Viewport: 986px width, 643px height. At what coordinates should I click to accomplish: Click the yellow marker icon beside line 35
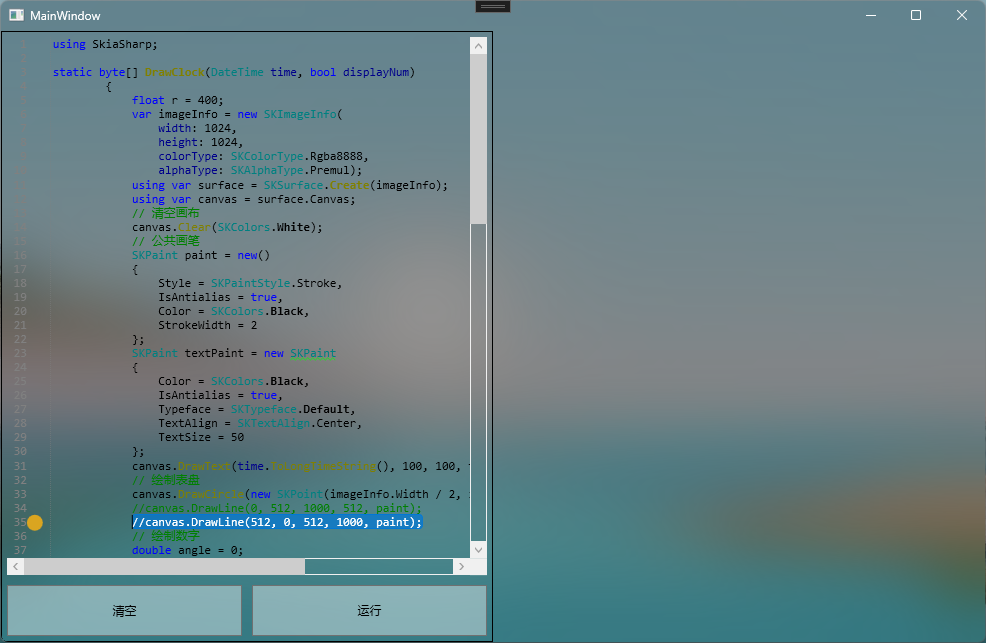[35, 522]
